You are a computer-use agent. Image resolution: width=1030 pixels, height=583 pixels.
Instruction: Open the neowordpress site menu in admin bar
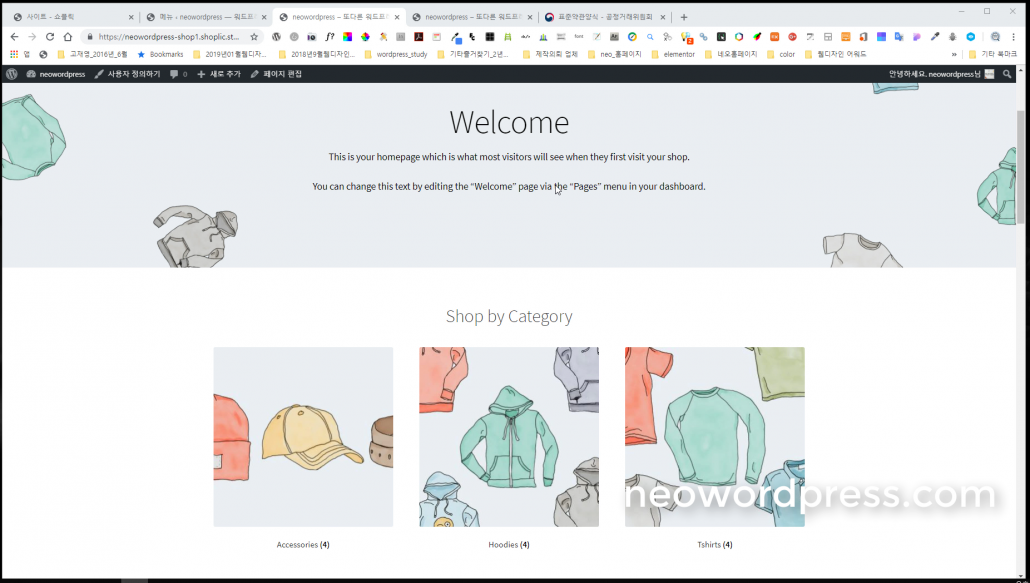coord(56,74)
